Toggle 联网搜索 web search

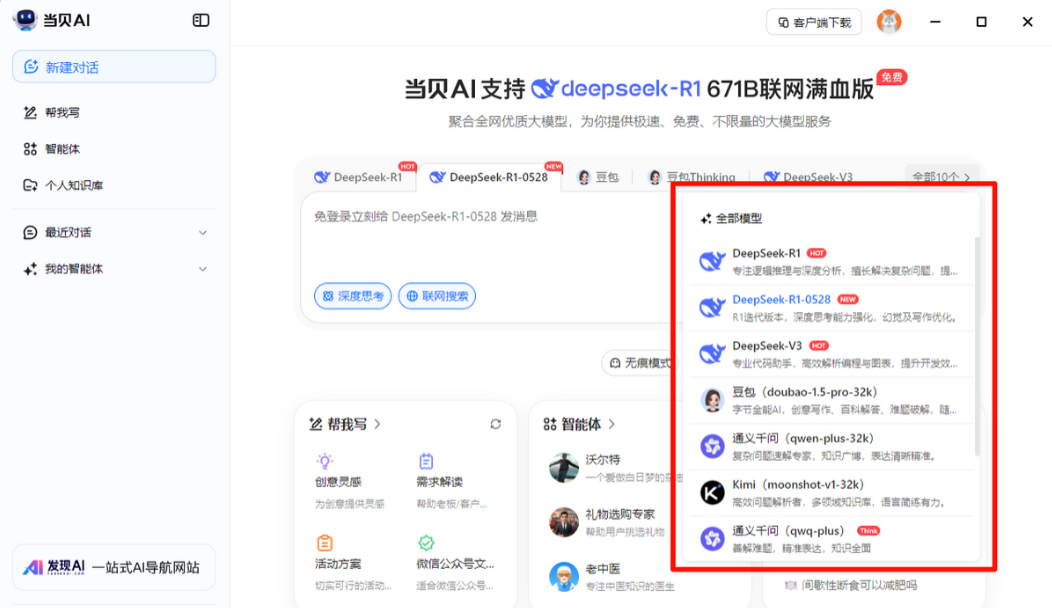[x=437, y=296]
